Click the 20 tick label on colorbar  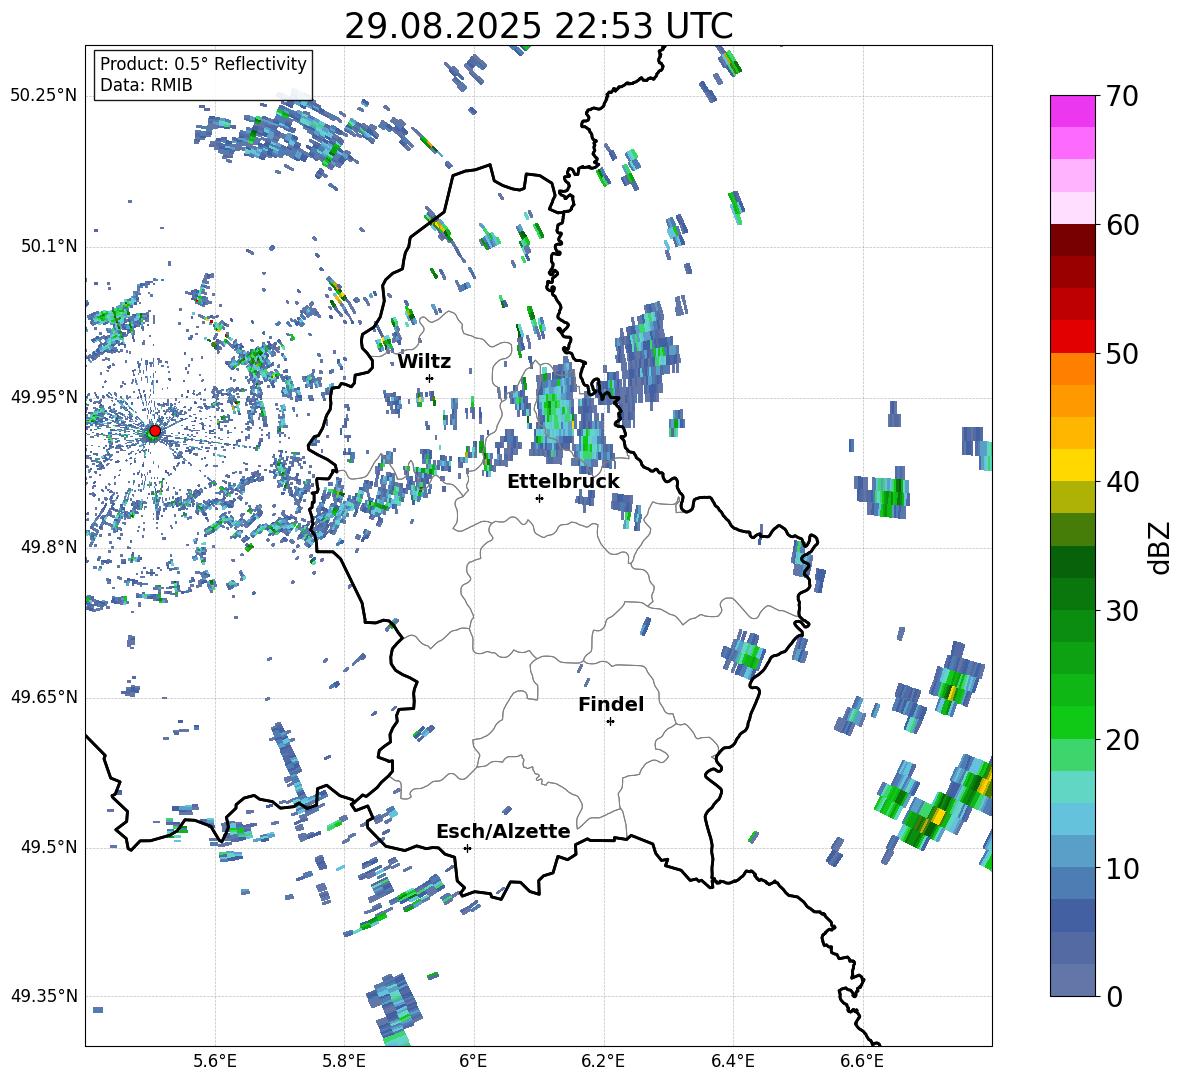tap(1122, 739)
